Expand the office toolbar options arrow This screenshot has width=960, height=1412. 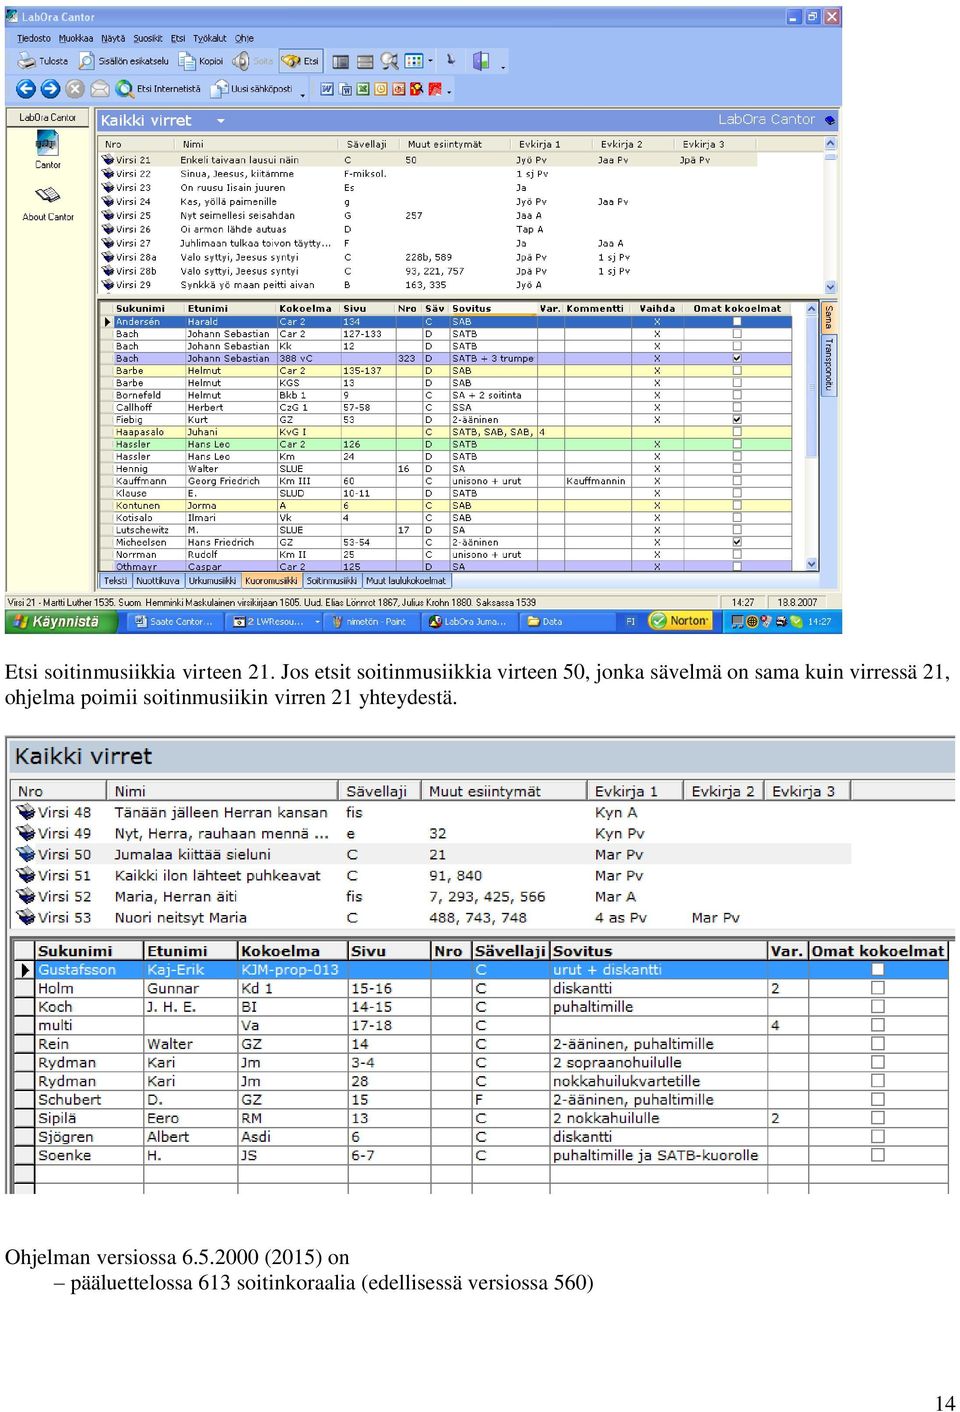click(449, 91)
